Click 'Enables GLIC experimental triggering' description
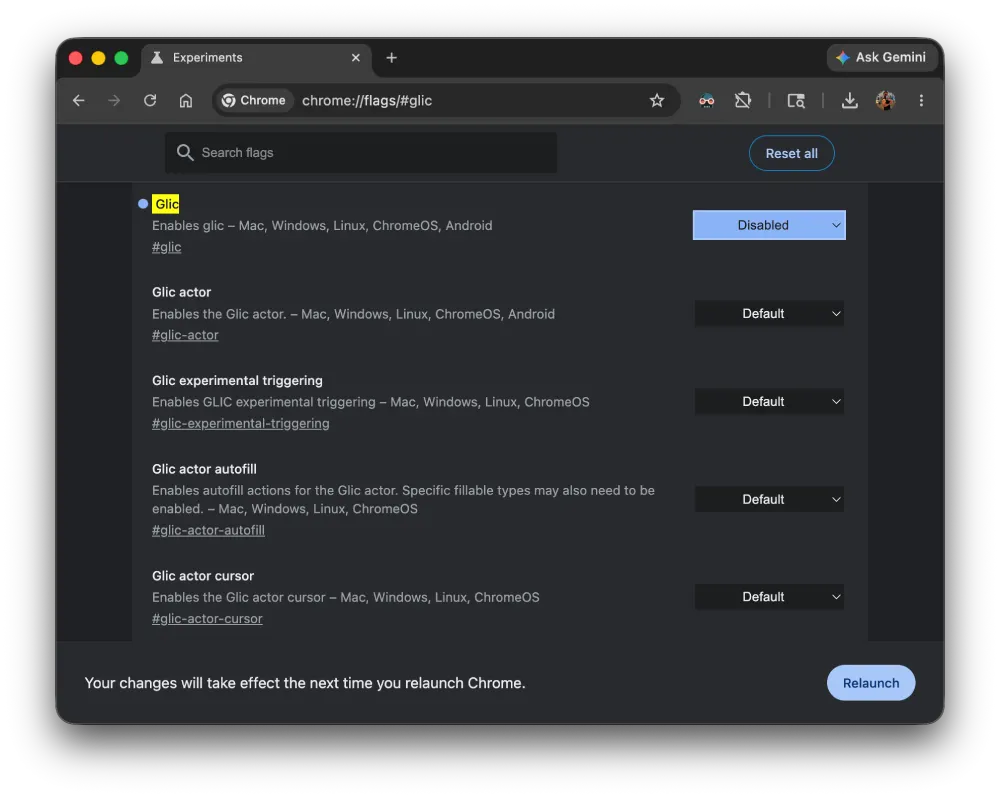This screenshot has height=798, width=1000. (x=371, y=403)
